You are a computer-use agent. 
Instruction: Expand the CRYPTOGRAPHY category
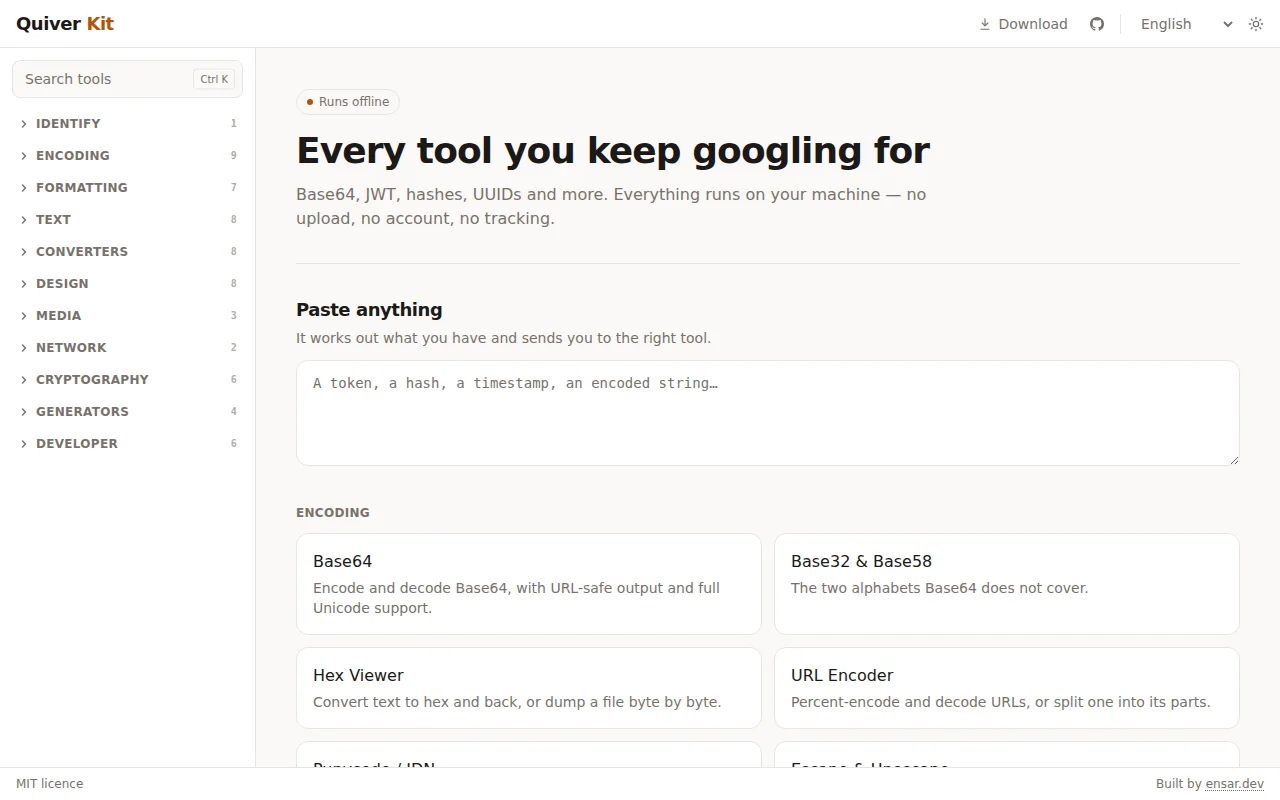[x=128, y=379]
